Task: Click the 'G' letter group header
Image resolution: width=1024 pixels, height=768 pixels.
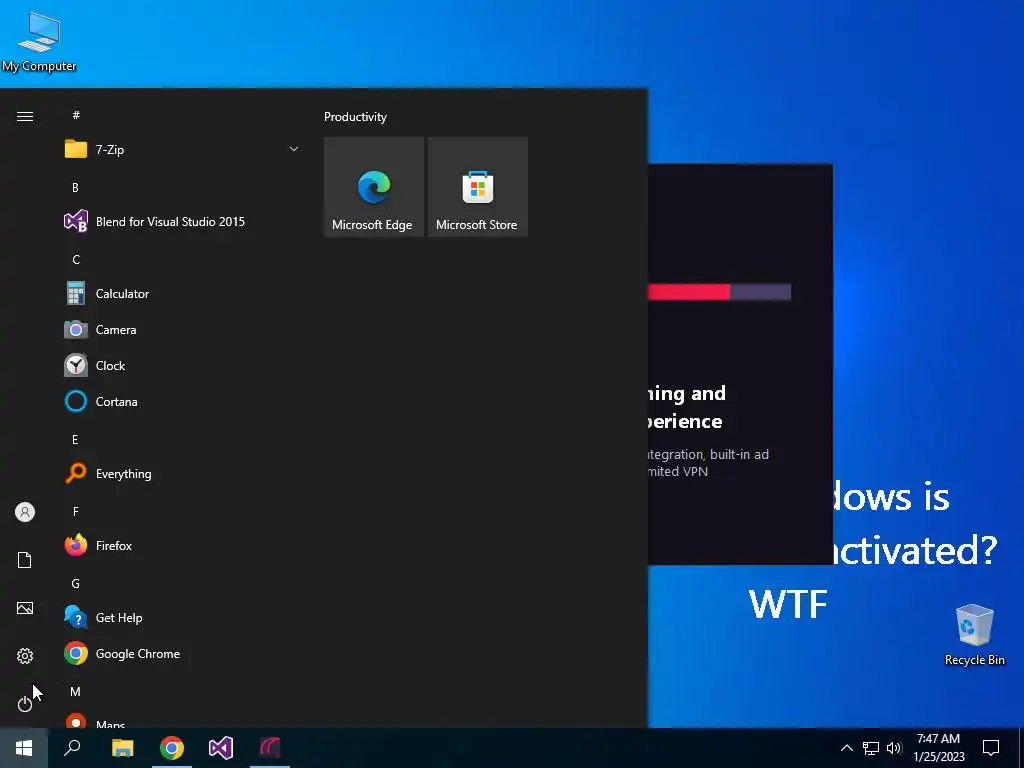Action: [x=76, y=584]
